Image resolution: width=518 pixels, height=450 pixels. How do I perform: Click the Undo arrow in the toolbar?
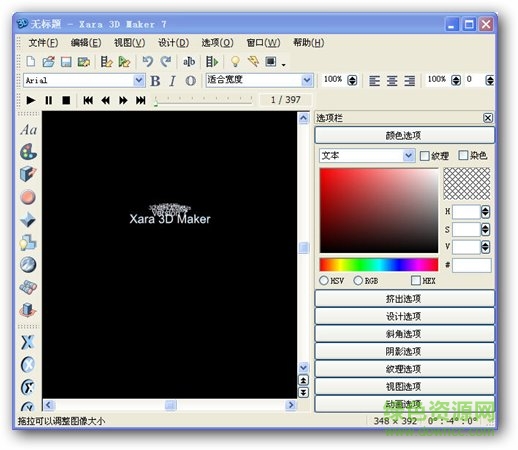coord(147,62)
